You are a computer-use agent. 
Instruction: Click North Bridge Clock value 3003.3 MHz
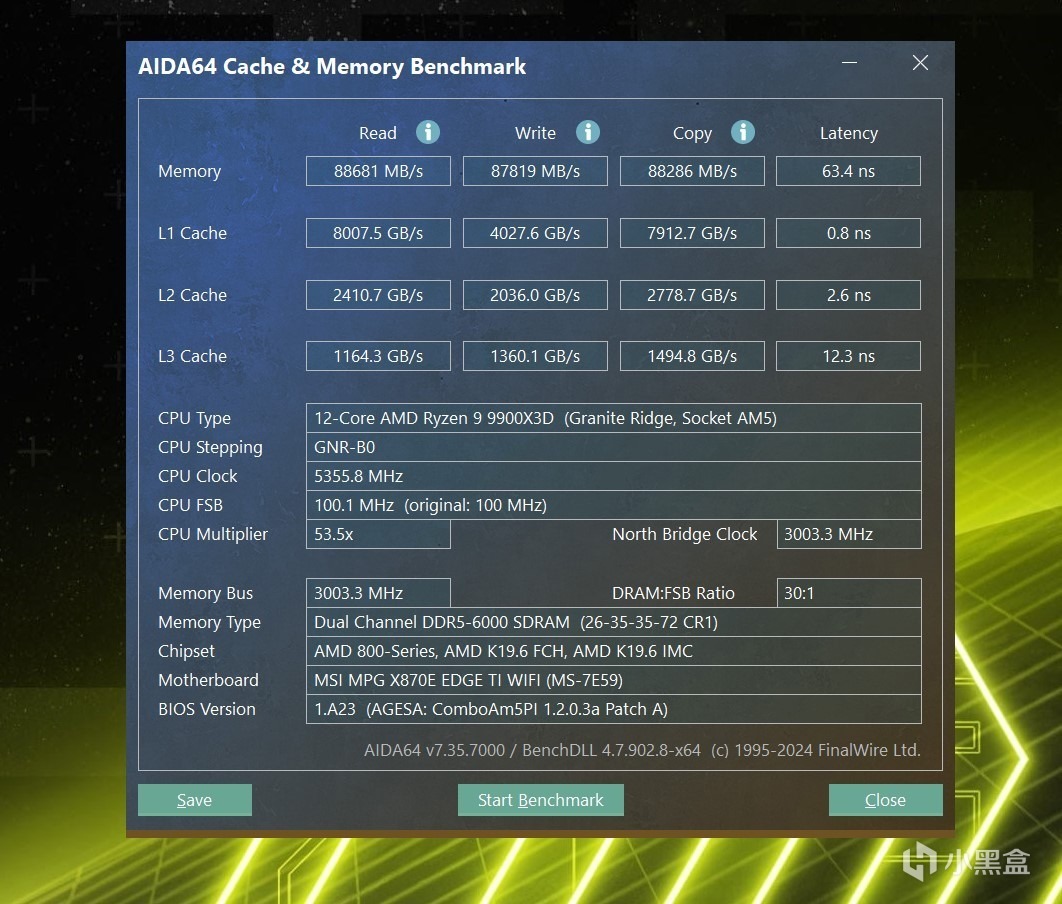(x=849, y=534)
